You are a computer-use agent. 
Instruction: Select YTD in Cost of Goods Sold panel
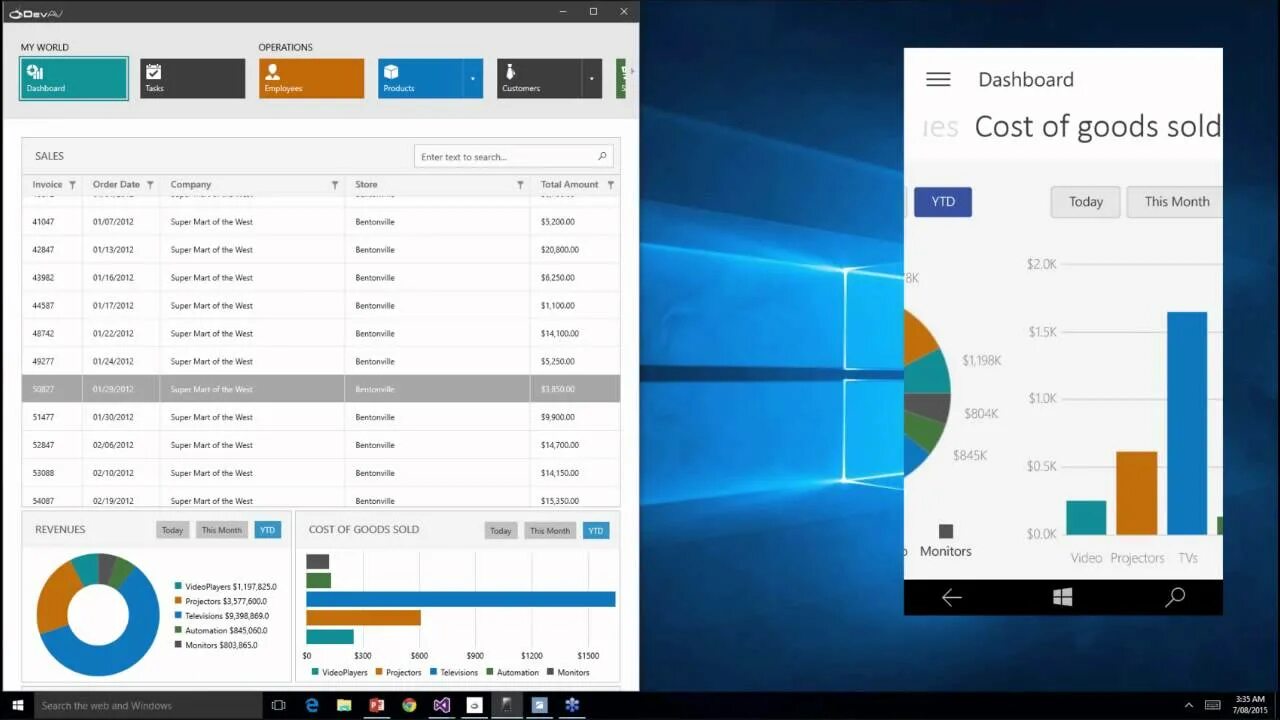(596, 531)
